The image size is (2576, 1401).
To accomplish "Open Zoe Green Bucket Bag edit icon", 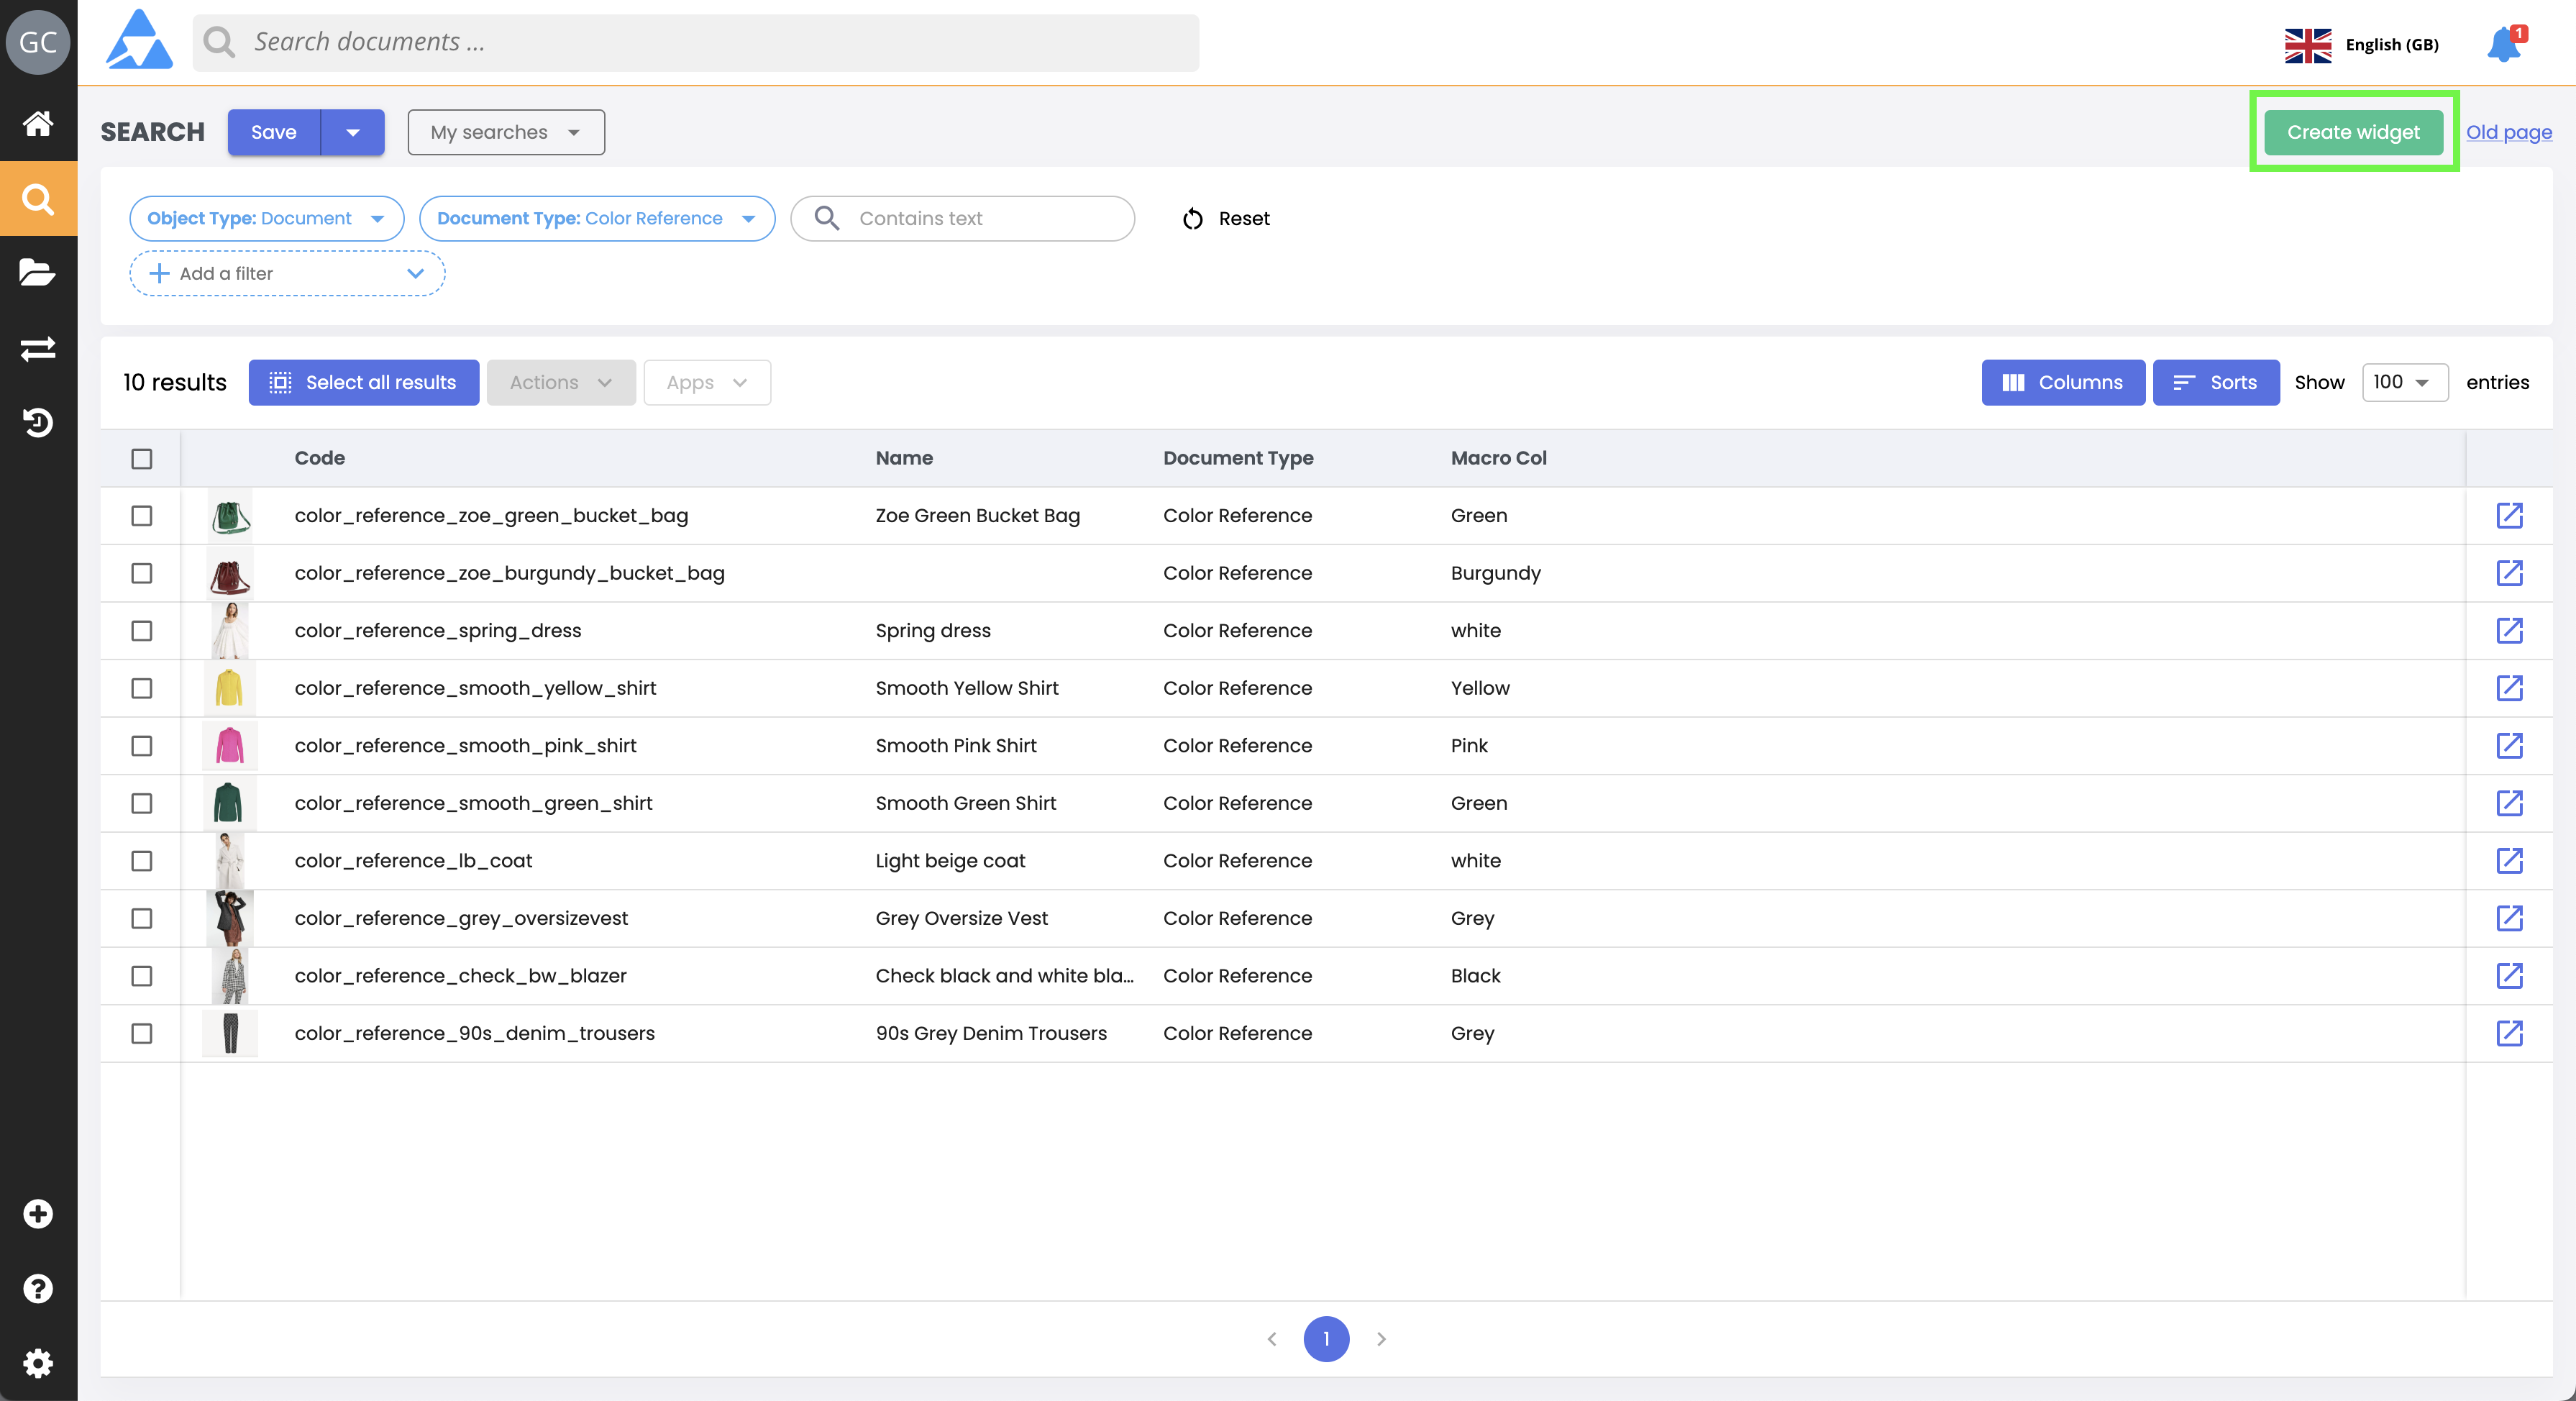I will pos(2509,515).
